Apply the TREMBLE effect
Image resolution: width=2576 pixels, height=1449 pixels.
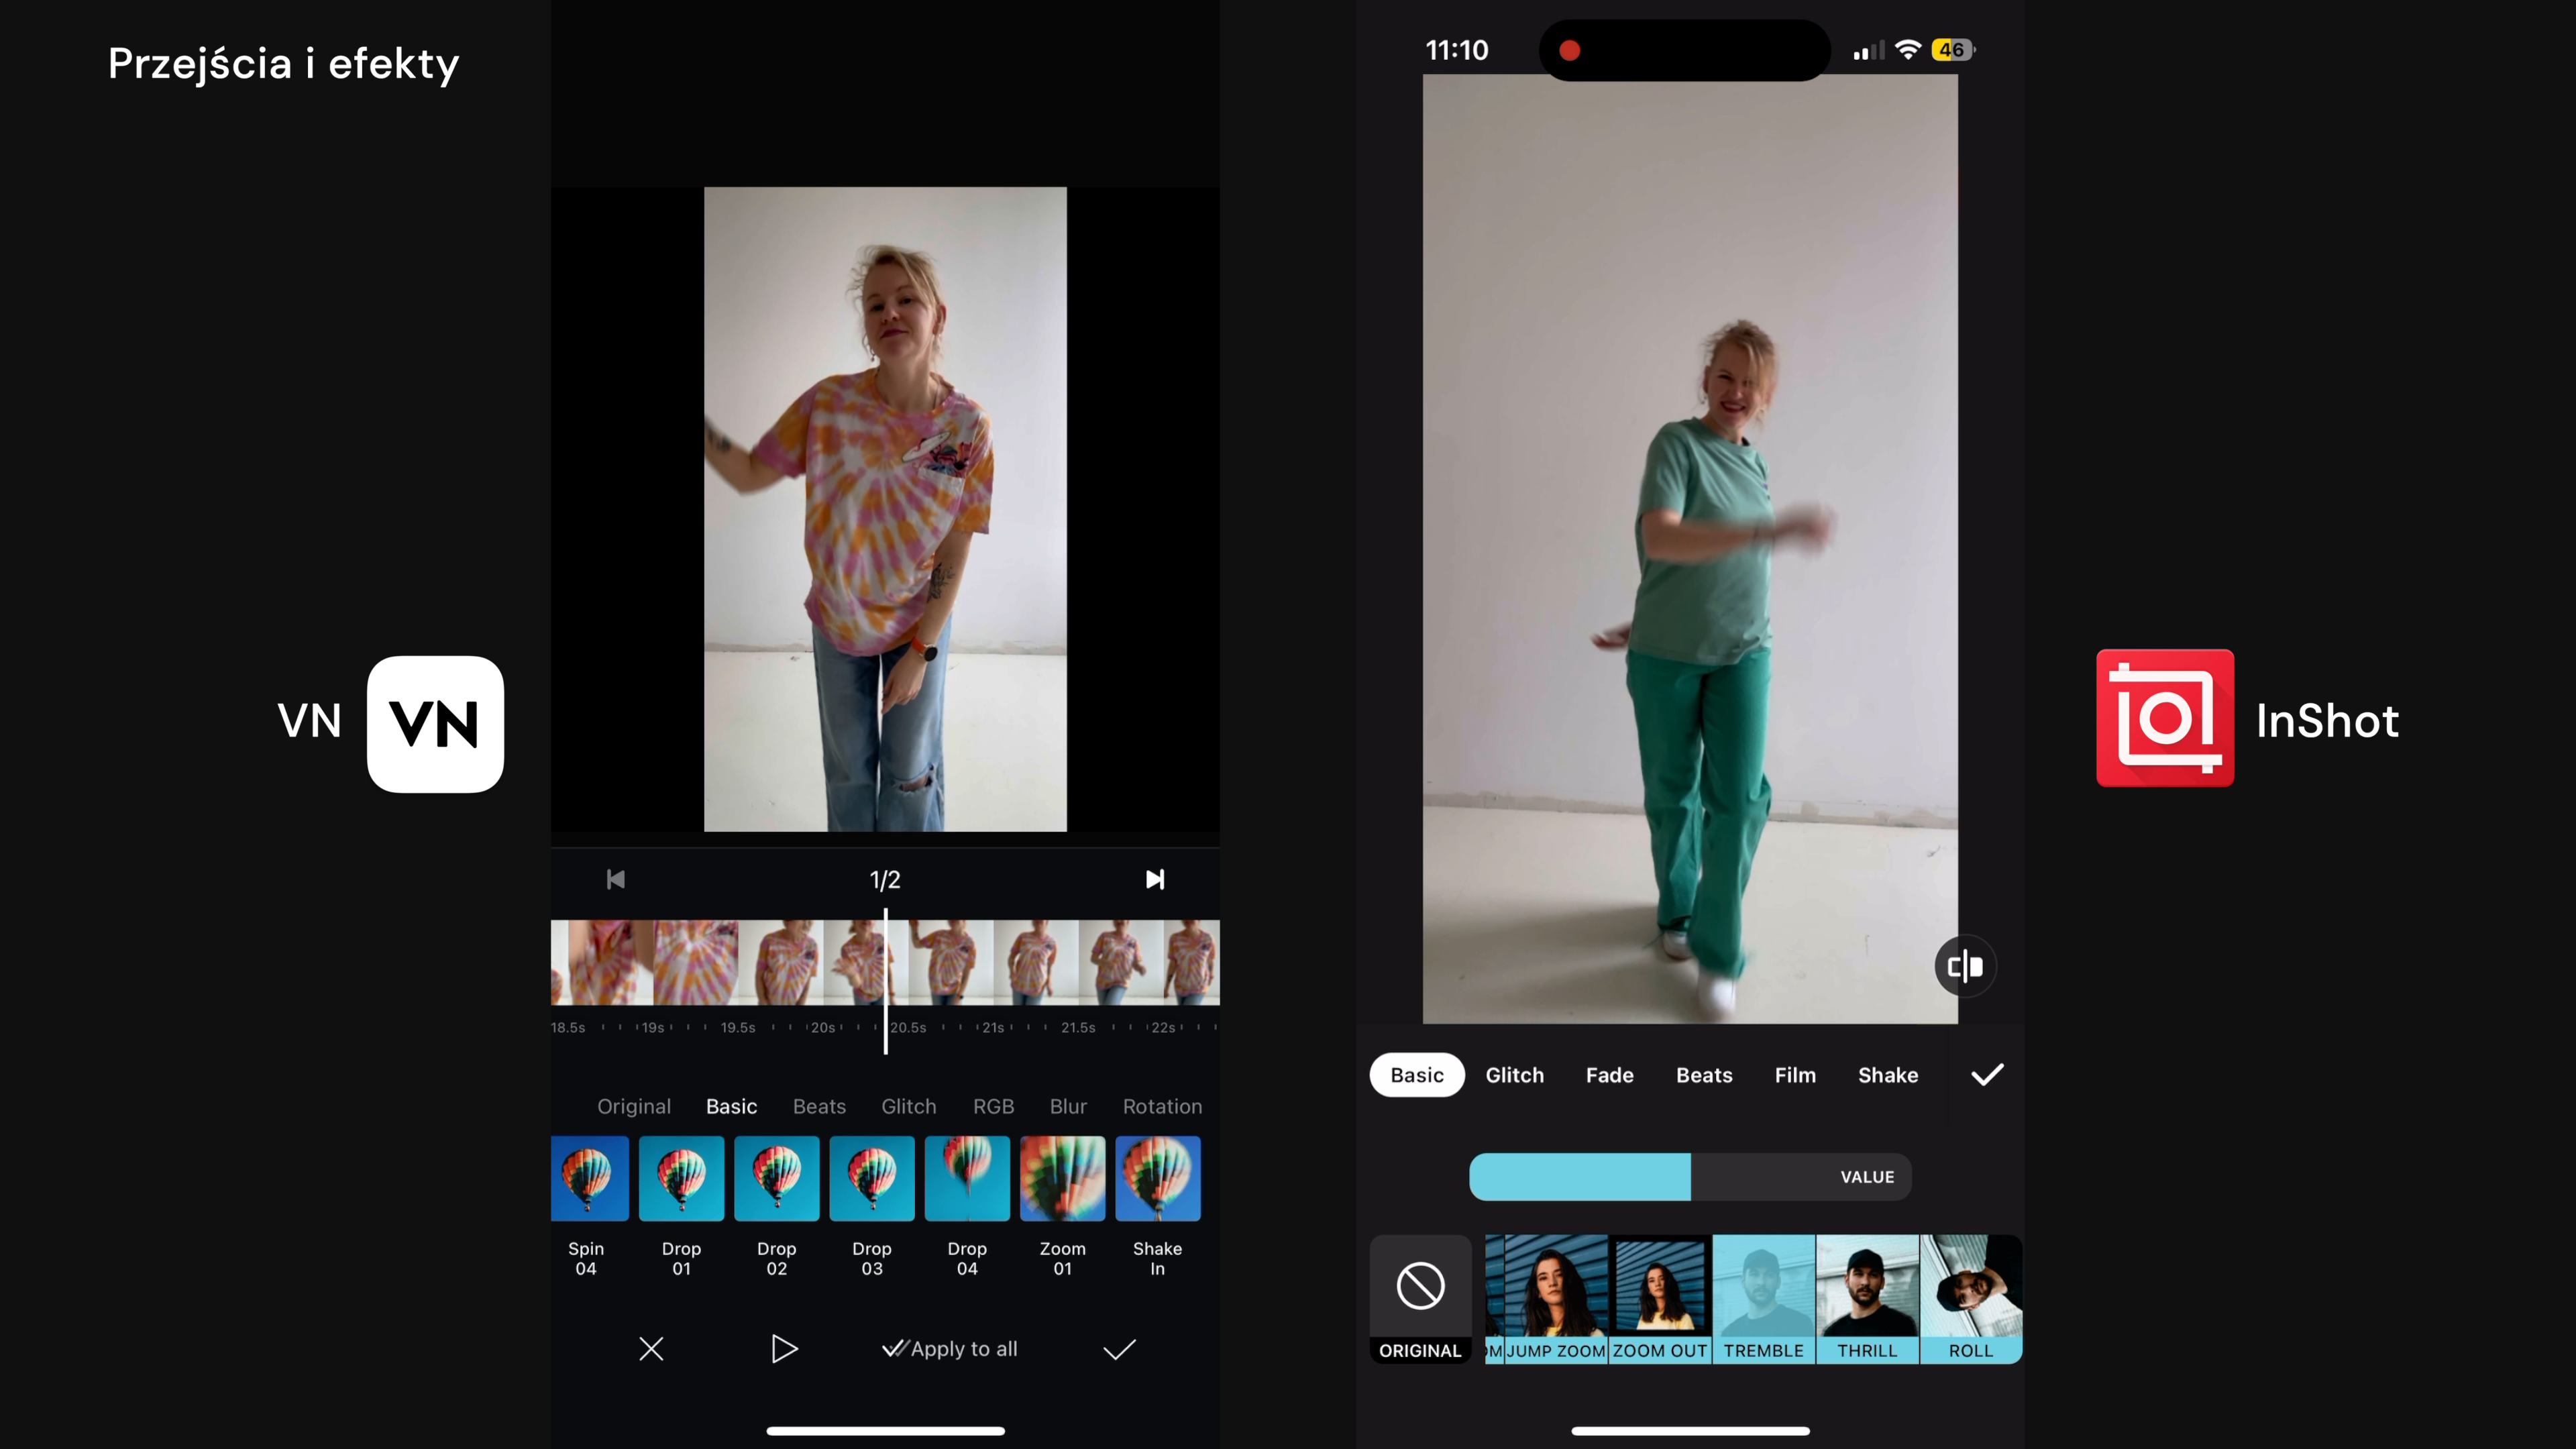pyautogui.click(x=1764, y=1297)
